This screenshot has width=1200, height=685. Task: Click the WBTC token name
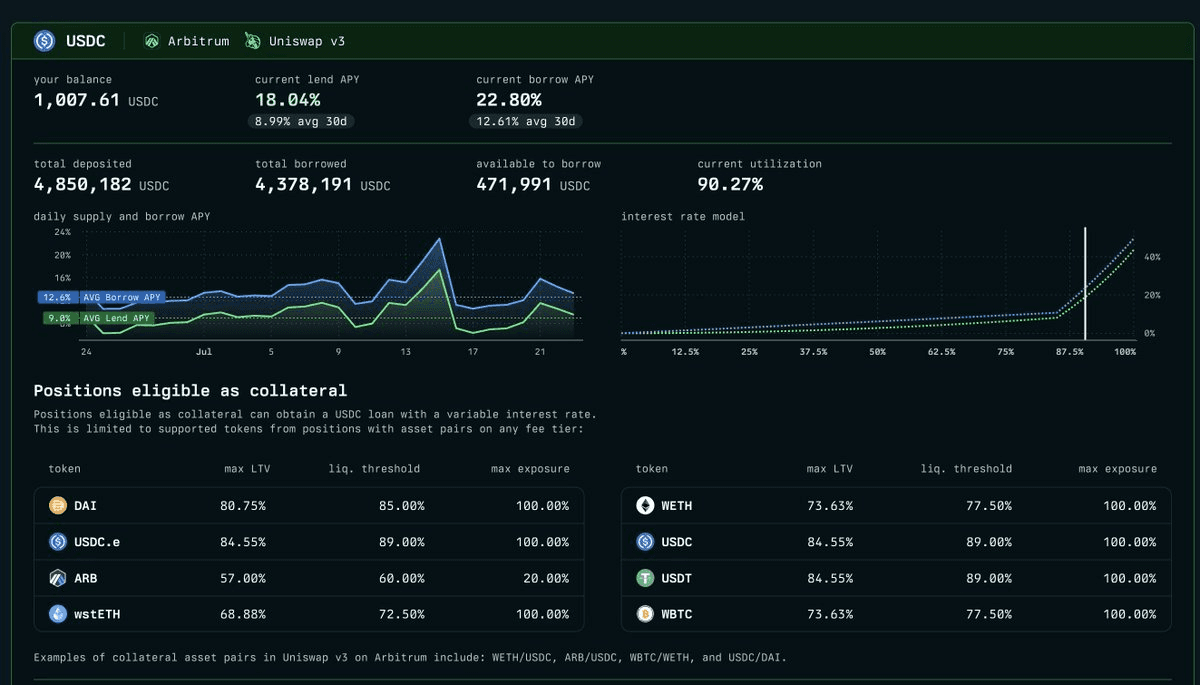pos(677,614)
